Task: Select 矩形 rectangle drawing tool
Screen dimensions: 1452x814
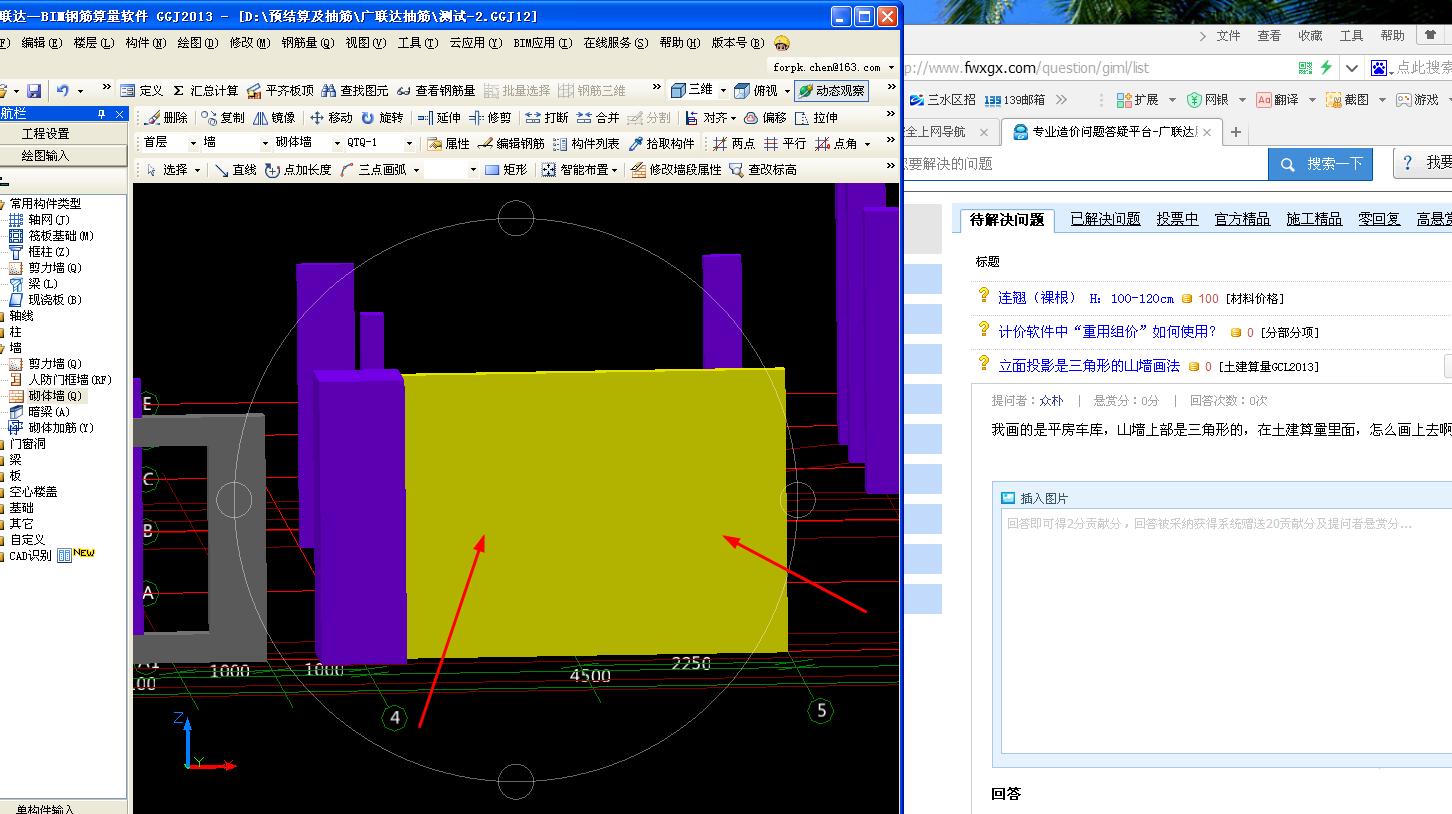Action: (506, 170)
